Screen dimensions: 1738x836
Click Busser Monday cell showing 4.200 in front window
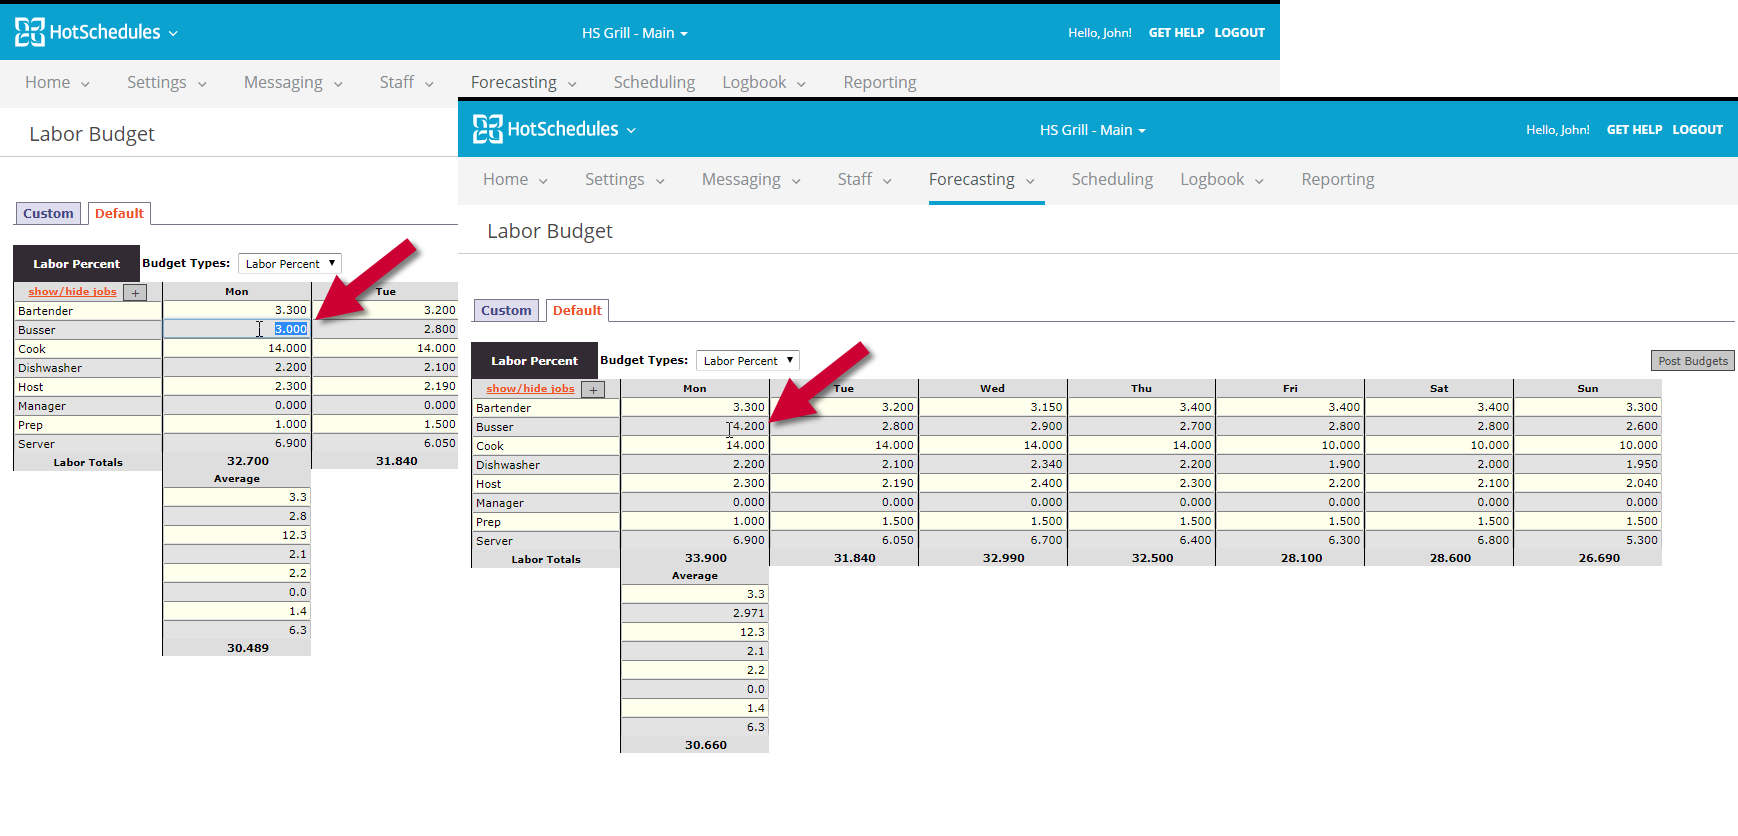coord(695,427)
